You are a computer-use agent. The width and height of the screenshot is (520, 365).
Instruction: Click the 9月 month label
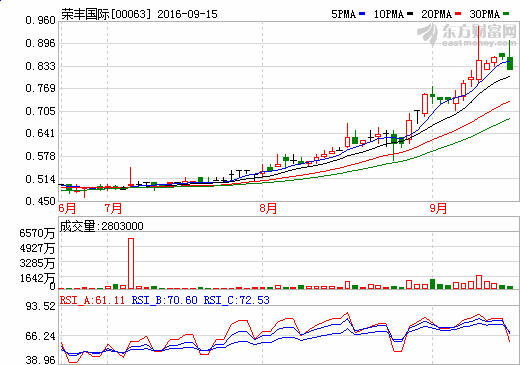pos(438,208)
